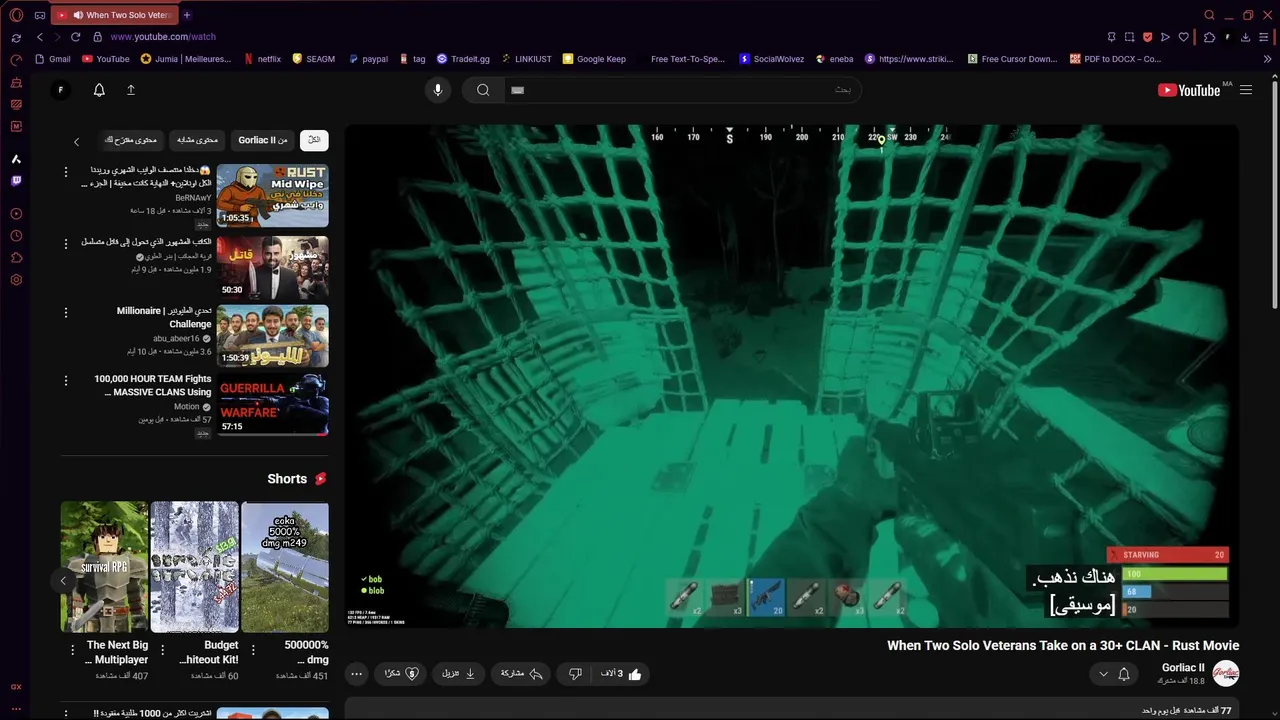This screenshot has height=720, width=1280.
Task: Open options for The Next Big short
Action: [72, 650]
